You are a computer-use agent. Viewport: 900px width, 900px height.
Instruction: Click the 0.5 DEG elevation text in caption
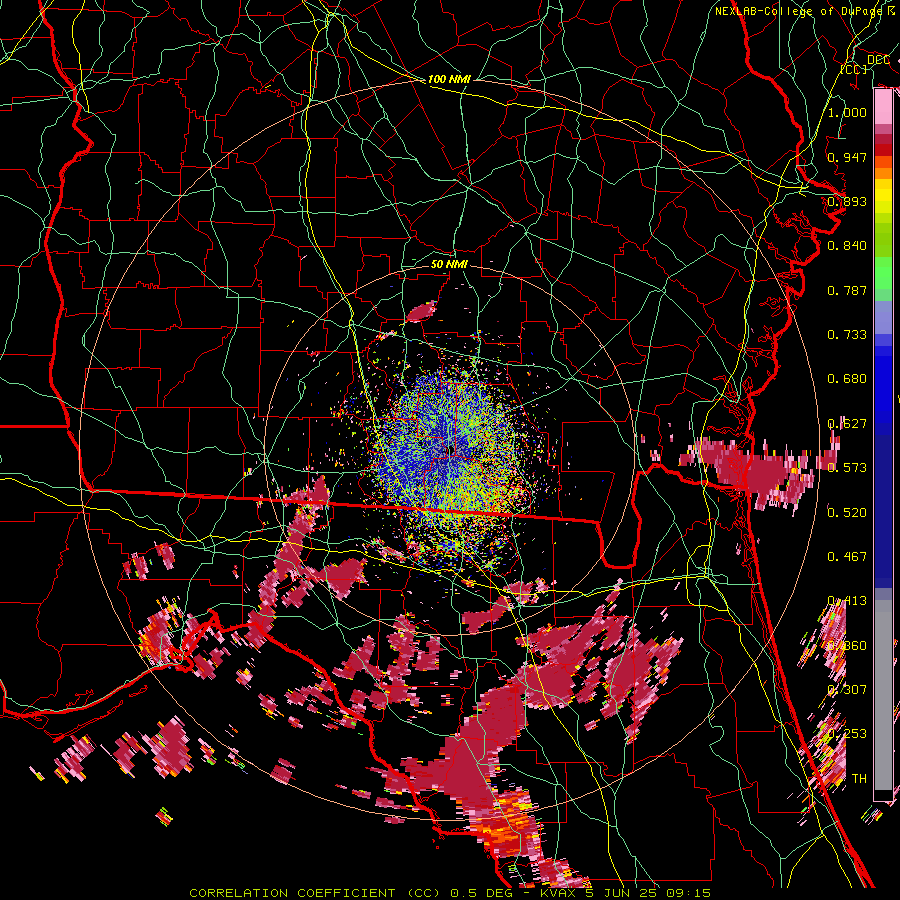pos(481,893)
